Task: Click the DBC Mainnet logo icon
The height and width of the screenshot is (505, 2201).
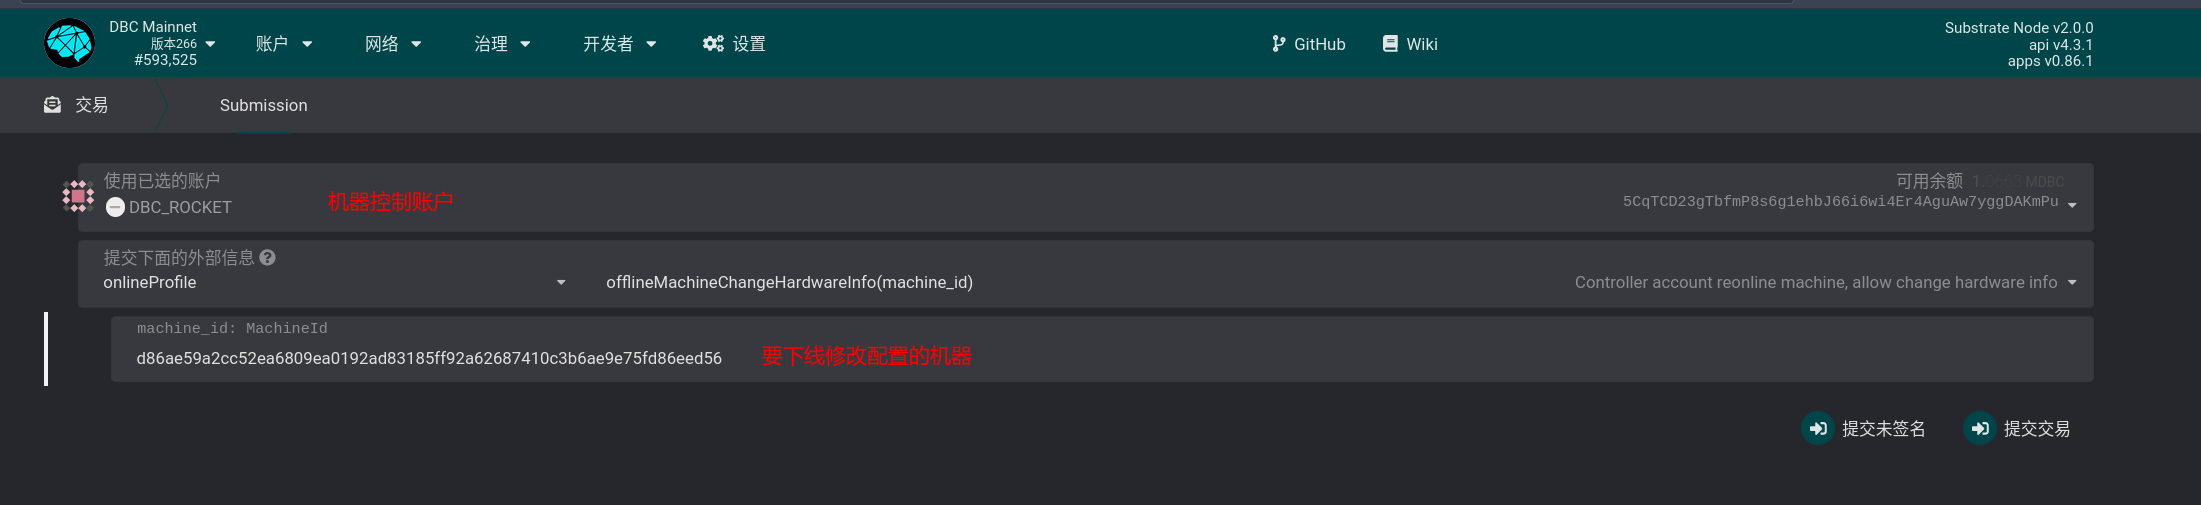Action: click(70, 43)
